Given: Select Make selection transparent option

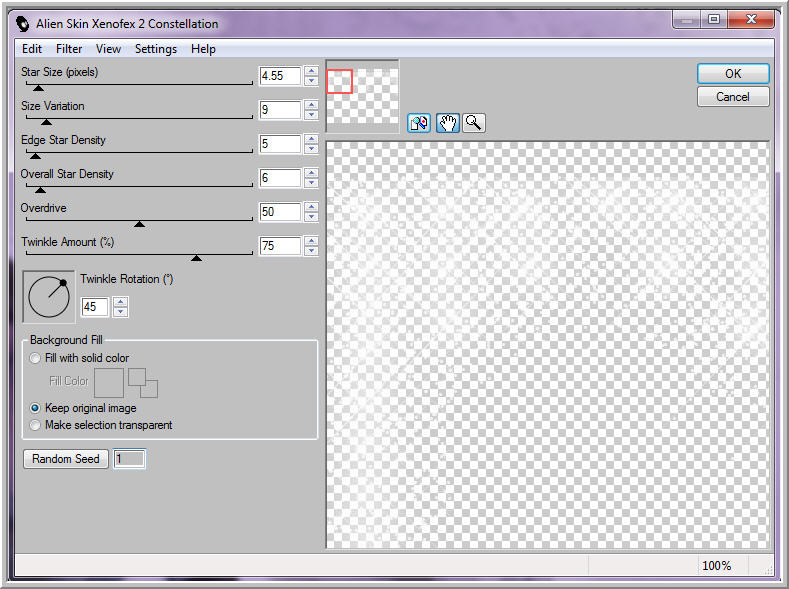Looking at the screenshot, I should tap(35, 425).
